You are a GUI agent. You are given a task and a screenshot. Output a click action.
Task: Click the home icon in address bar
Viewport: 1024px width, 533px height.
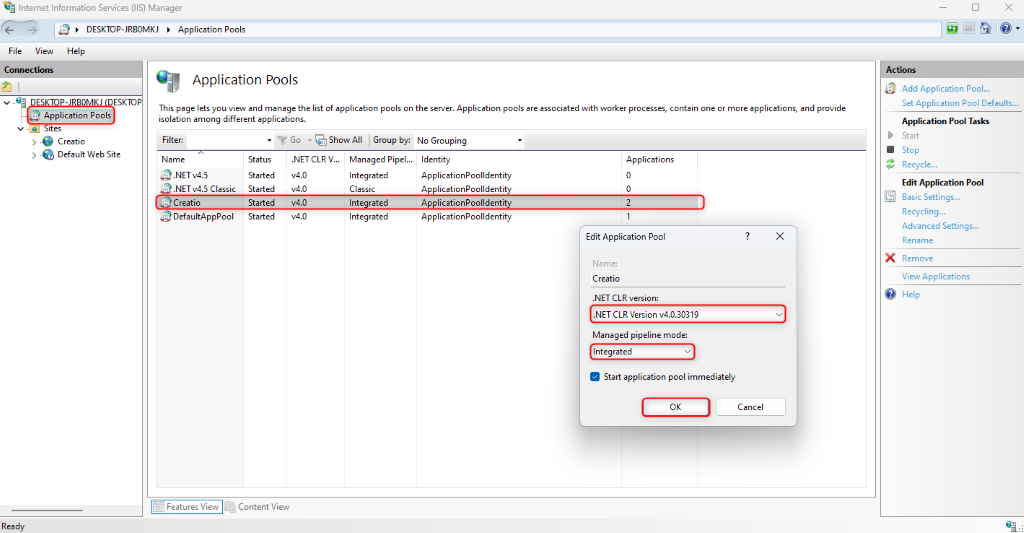tap(985, 28)
